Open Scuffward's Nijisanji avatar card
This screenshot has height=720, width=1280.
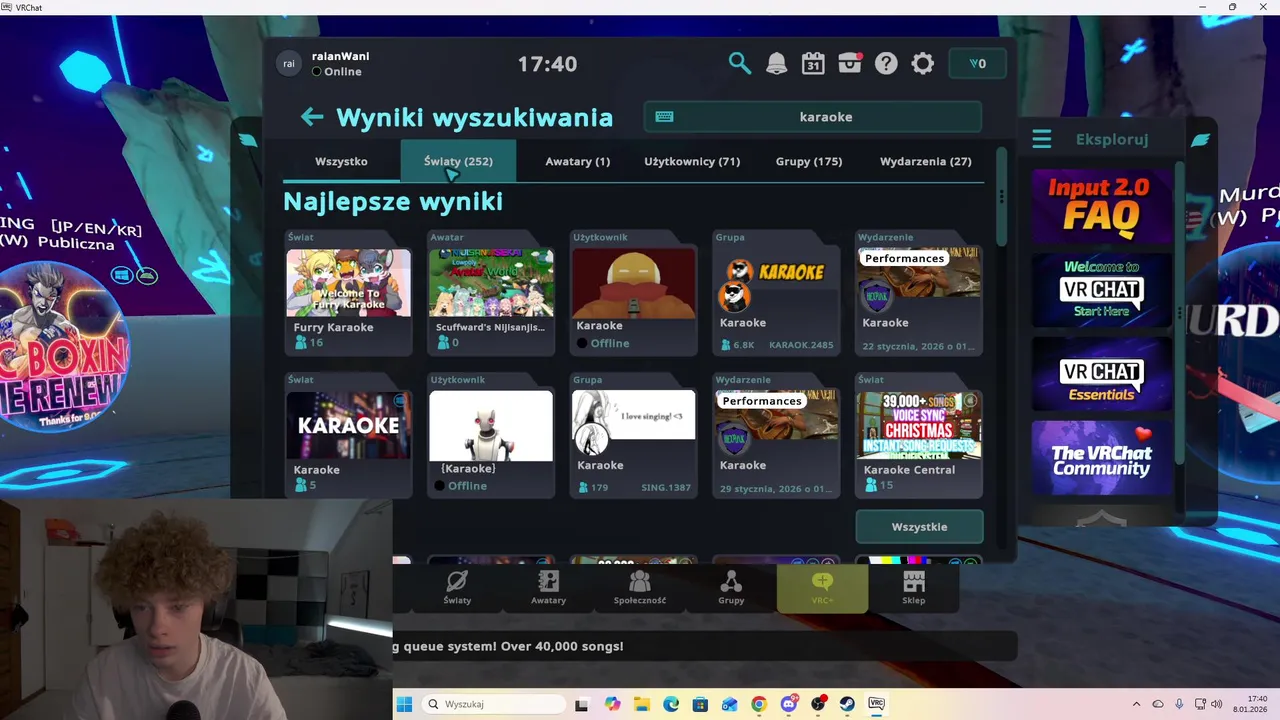[491, 294]
